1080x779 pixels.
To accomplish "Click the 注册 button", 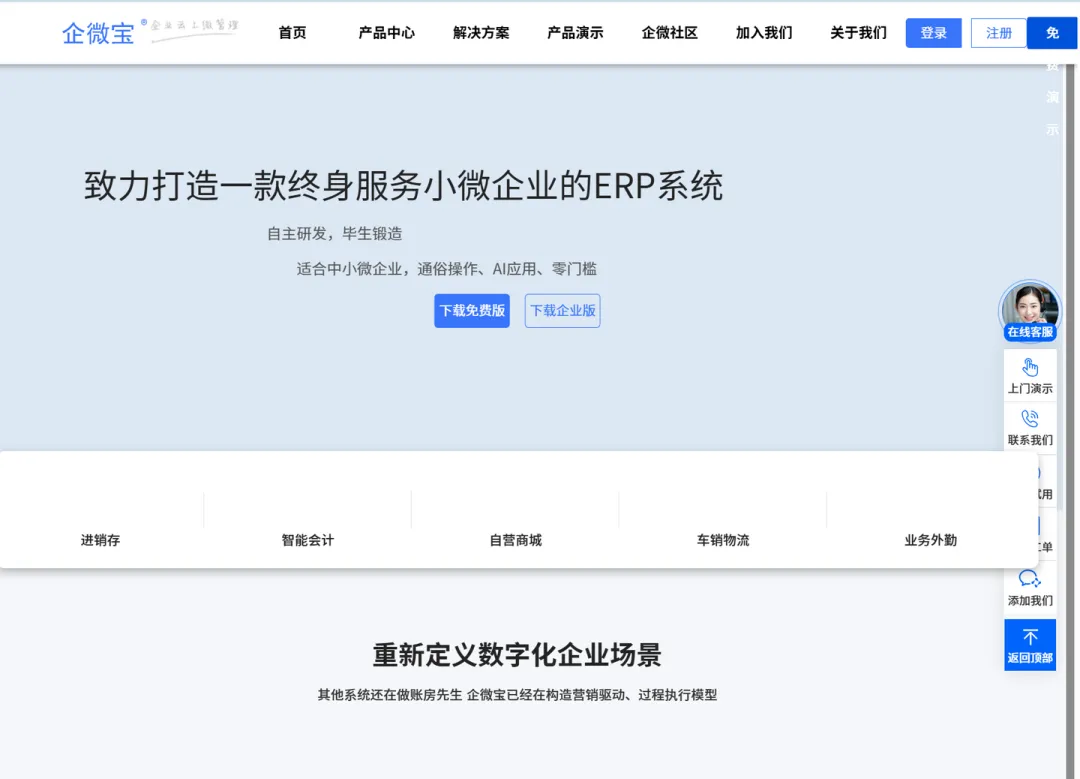I will click(999, 33).
